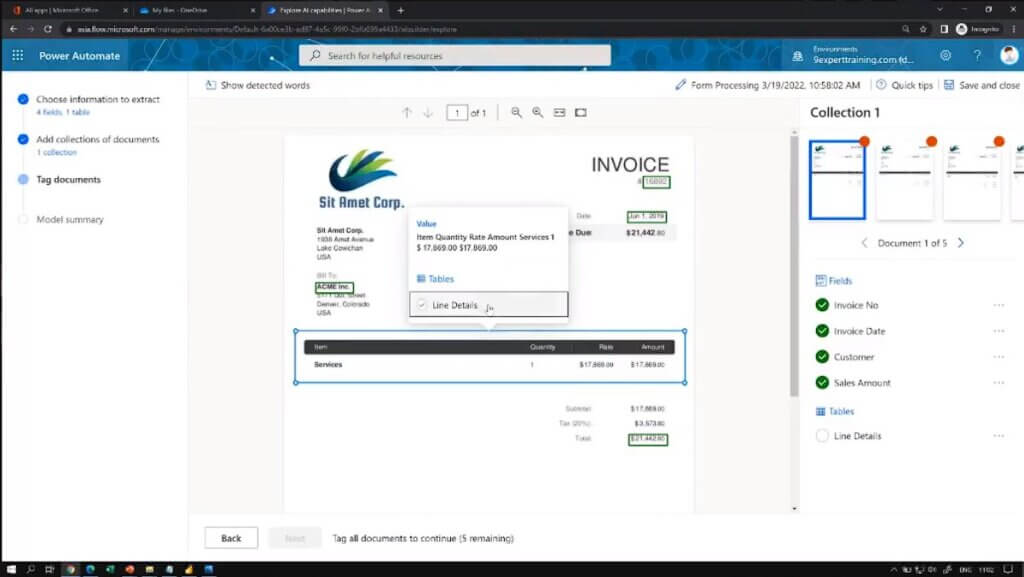
Task: Open the help question mark icon
Action: 977,55
